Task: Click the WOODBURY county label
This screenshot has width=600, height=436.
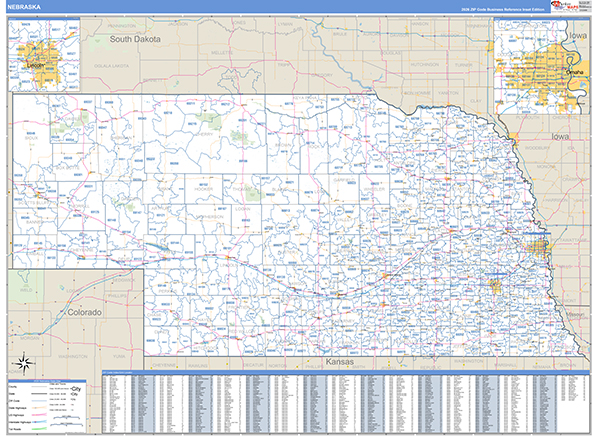Action: coord(538,148)
